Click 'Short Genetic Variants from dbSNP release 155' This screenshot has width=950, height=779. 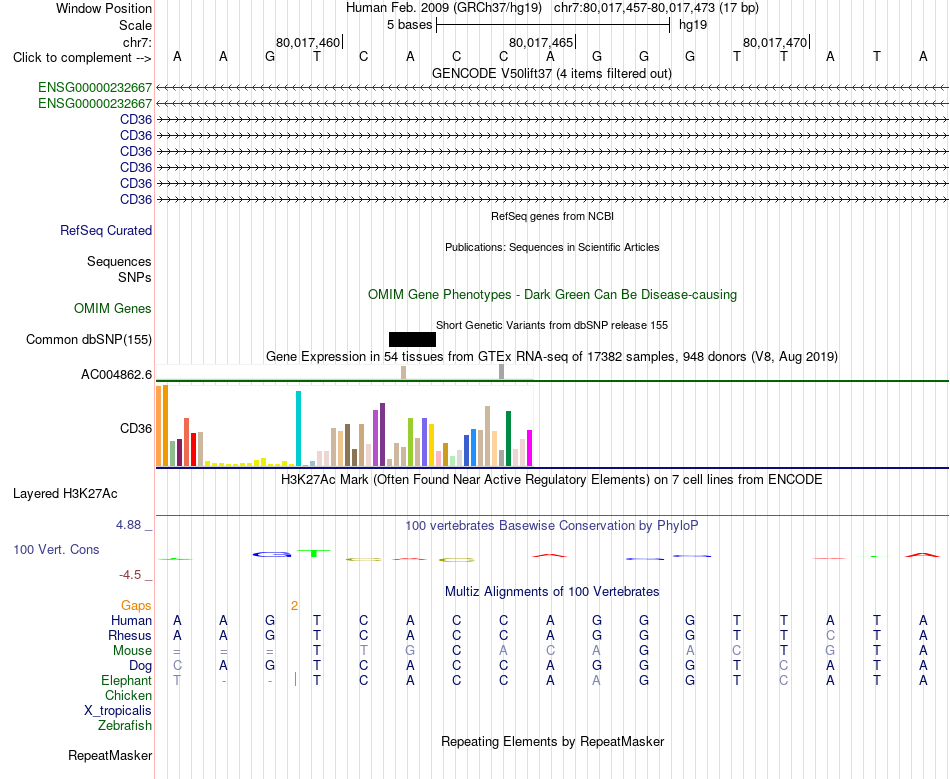pyautogui.click(x=552, y=325)
